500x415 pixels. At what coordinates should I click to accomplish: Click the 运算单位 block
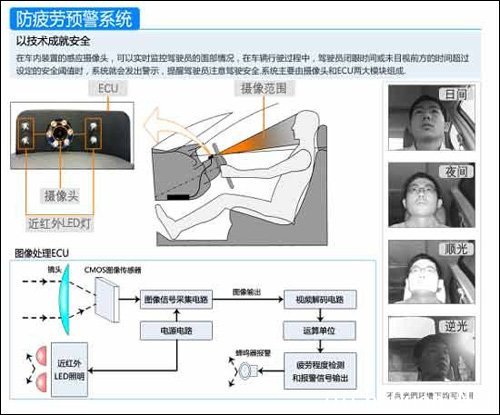(x=320, y=330)
